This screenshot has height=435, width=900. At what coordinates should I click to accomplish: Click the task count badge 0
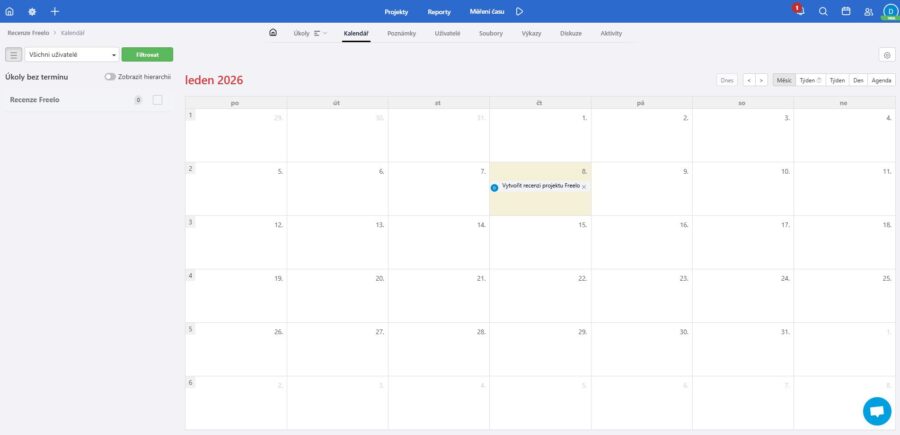coord(138,100)
